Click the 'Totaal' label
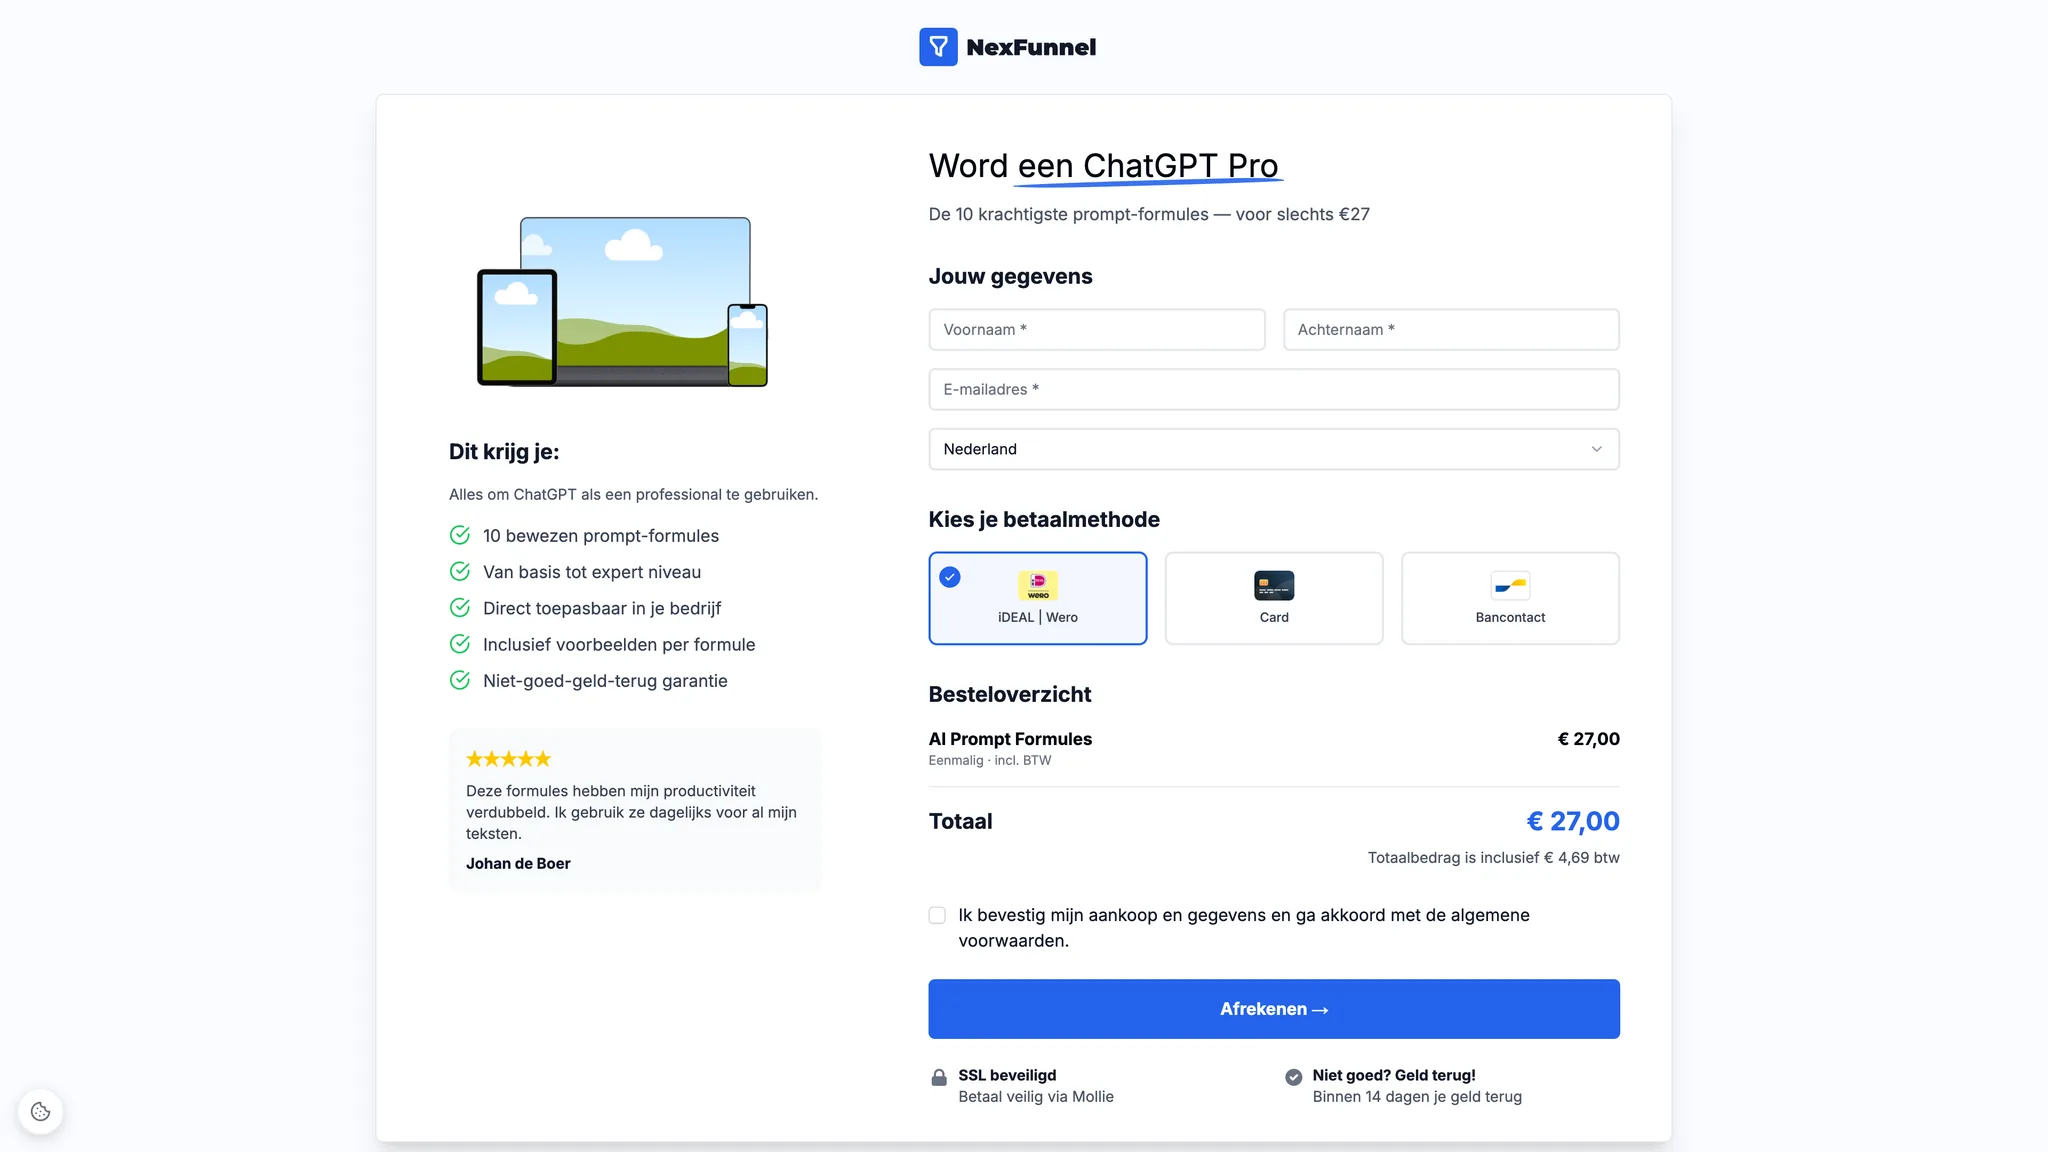The width and height of the screenshot is (2048, 1152). (x=960, y=821)
